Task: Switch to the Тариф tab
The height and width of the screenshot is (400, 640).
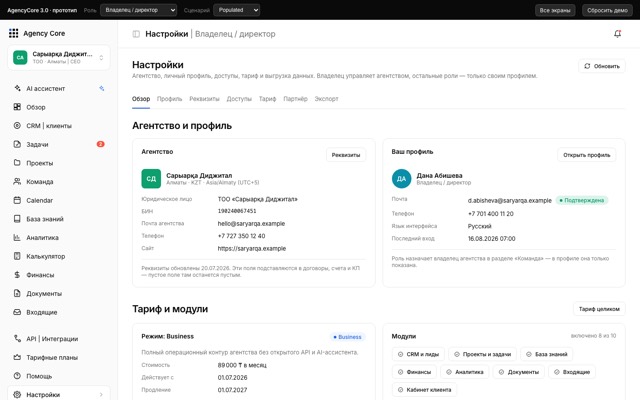Action: [267, 99]
